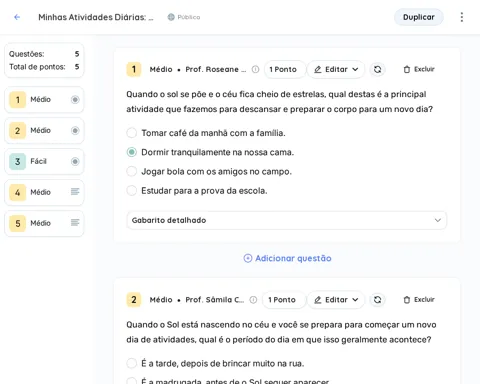Open Editar dropdown for question 2
The width and height of the screenshot is (480, 384).
tap(336, 300)
